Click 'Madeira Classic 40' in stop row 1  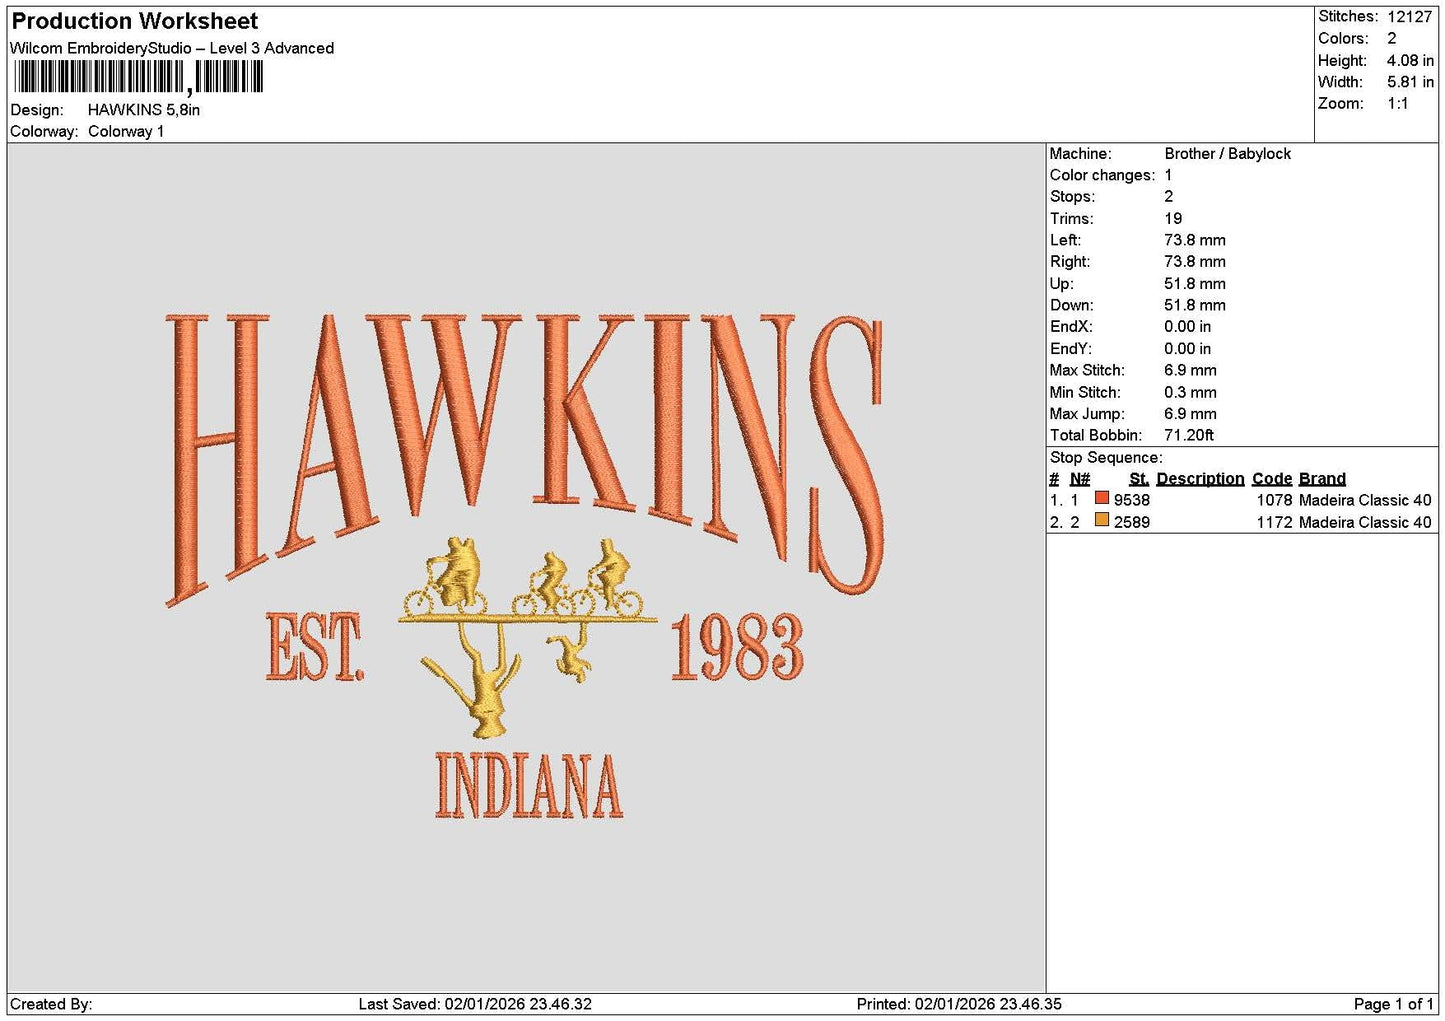[1365, 500]
